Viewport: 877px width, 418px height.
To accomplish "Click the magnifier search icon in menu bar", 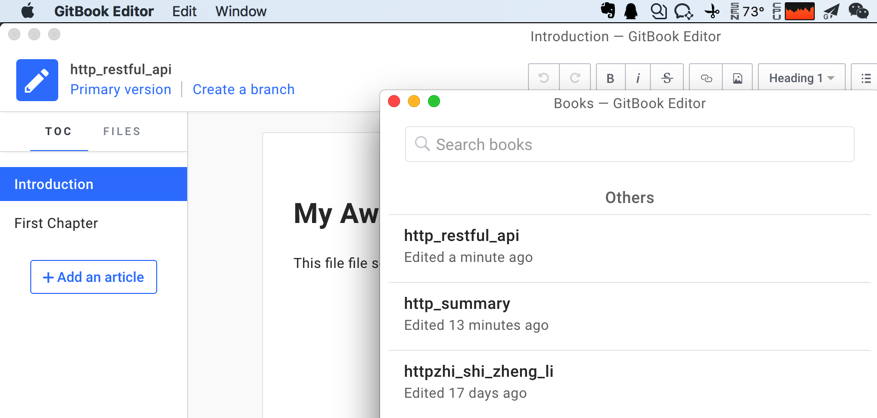I will point(659,11).
